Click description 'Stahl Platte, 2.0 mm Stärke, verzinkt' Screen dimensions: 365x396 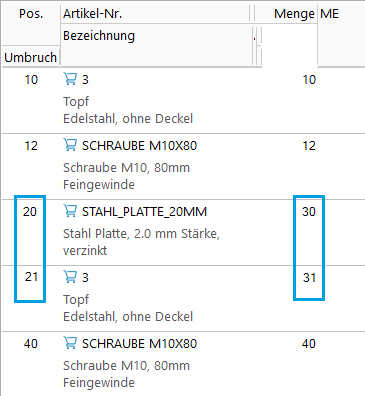[141, 242]
